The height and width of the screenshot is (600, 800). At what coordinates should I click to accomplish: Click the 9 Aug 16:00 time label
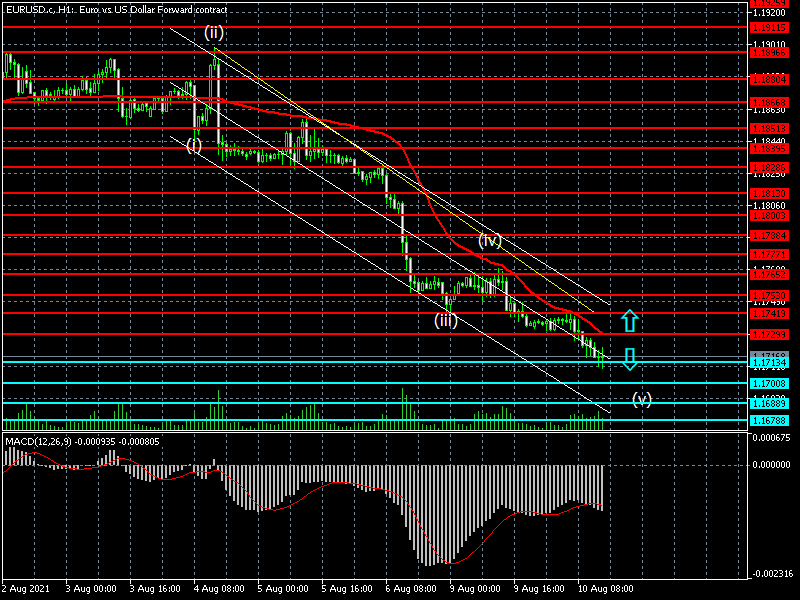click(539, 588)
